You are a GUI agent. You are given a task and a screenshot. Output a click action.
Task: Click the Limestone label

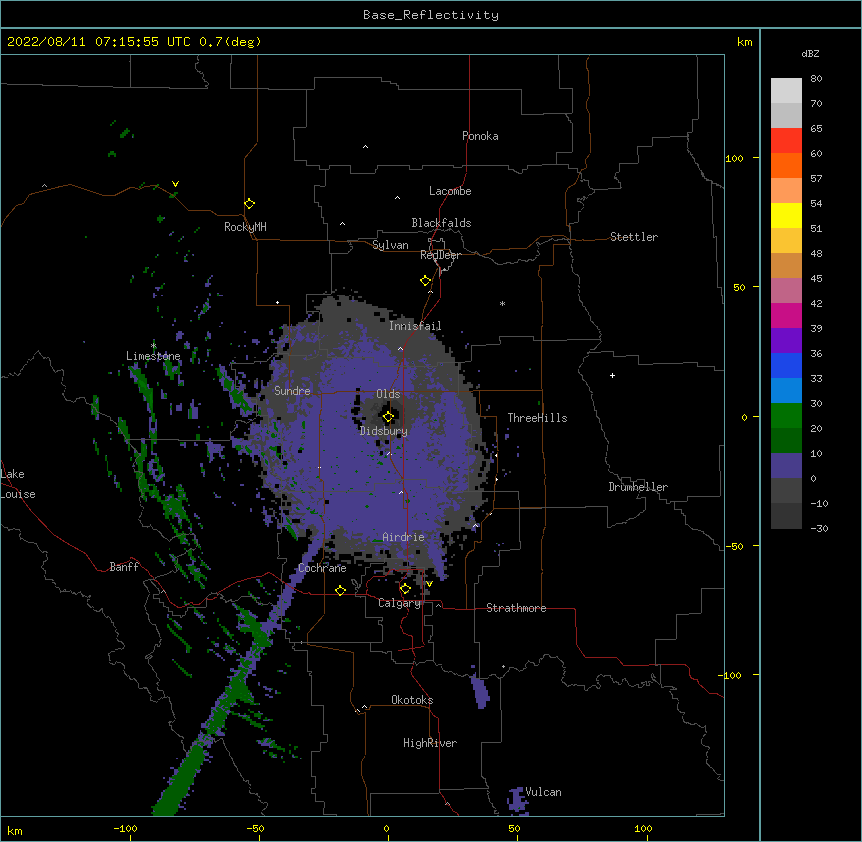153,356
